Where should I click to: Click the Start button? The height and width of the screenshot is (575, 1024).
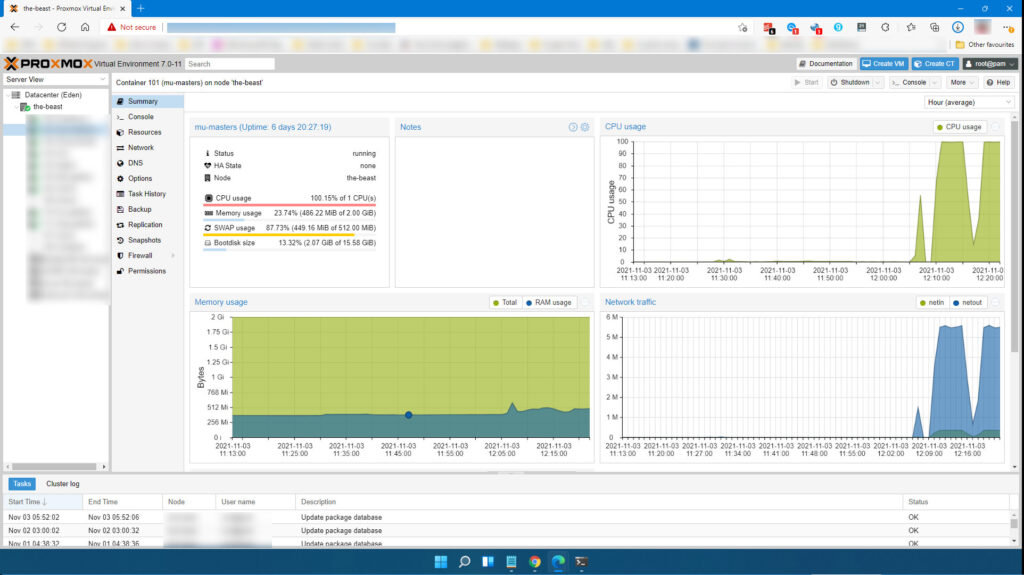(806, 82)
